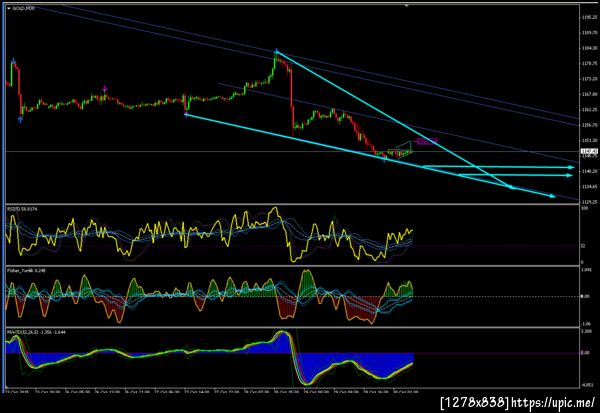Click the 1173.20 price axis label

589,79
